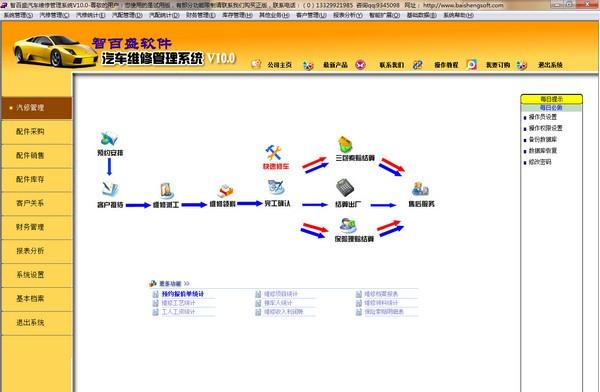Open 操作教程 header link
The height and width of the screenshot is (392, 600).
click(446, 65)
